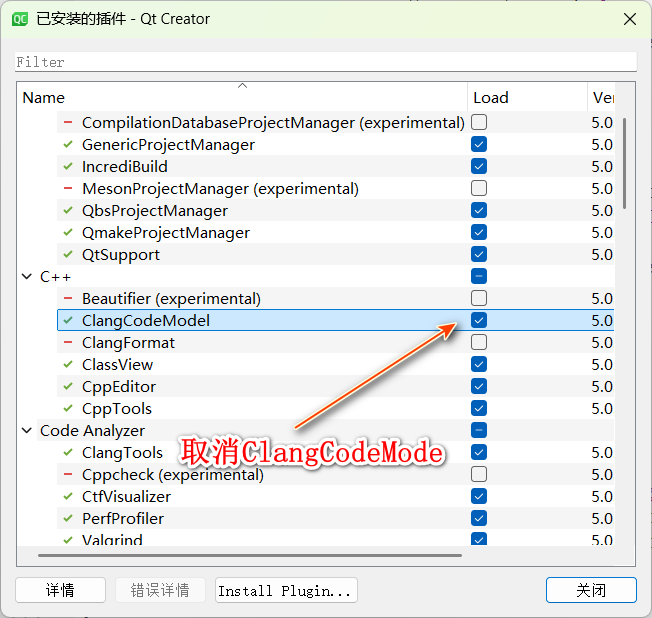Click the green check icon beside QtSupport
Screen dimensions: 652x618
(x=68, y=255)
